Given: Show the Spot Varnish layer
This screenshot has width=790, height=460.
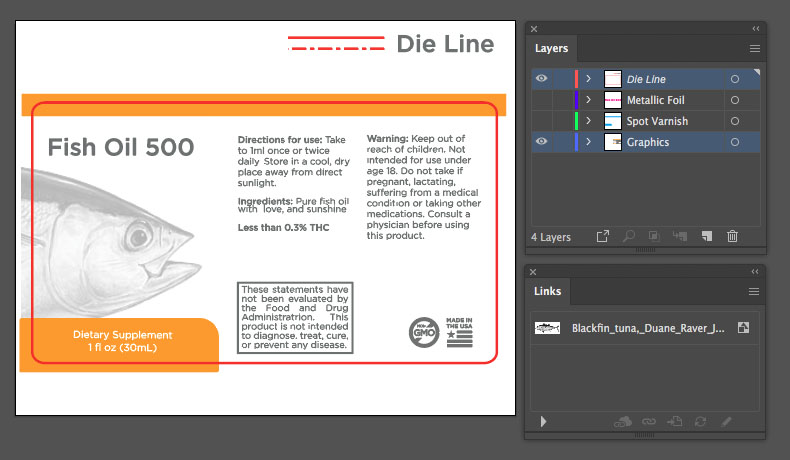Looking at the screenshot, I should click(x=542, y=121).
